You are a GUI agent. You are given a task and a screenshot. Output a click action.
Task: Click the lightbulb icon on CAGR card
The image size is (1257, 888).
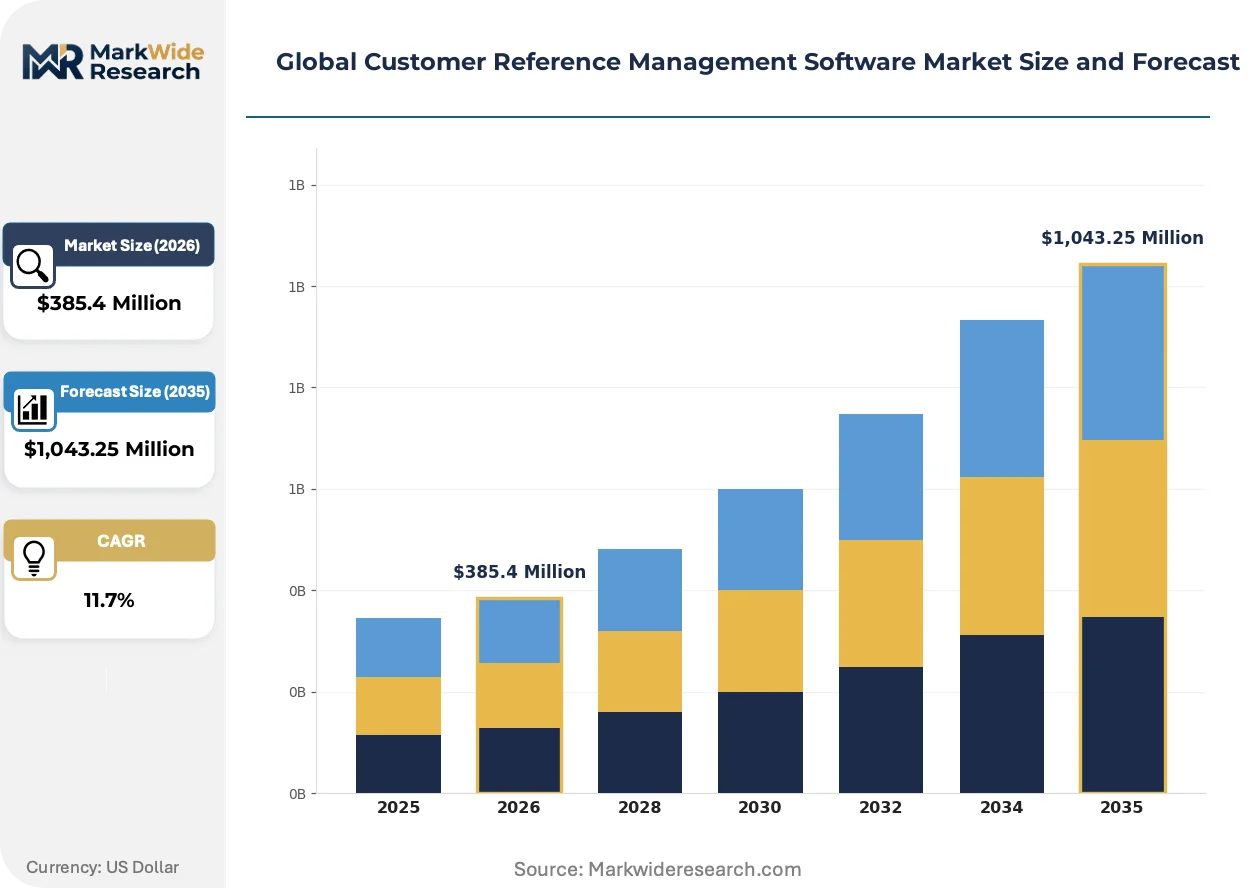(33, 556)
